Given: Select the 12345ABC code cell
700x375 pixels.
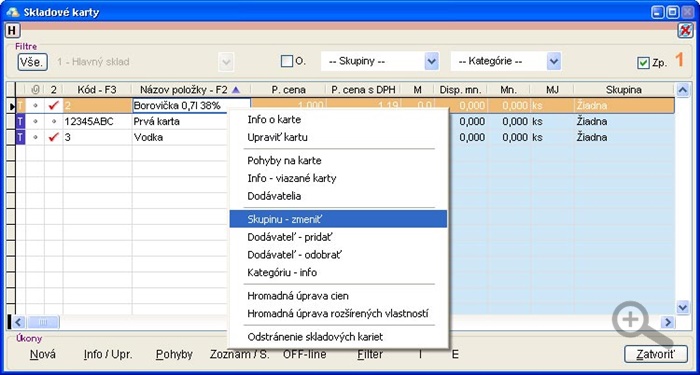Looking at the screenshot, I should coord(97,121).
